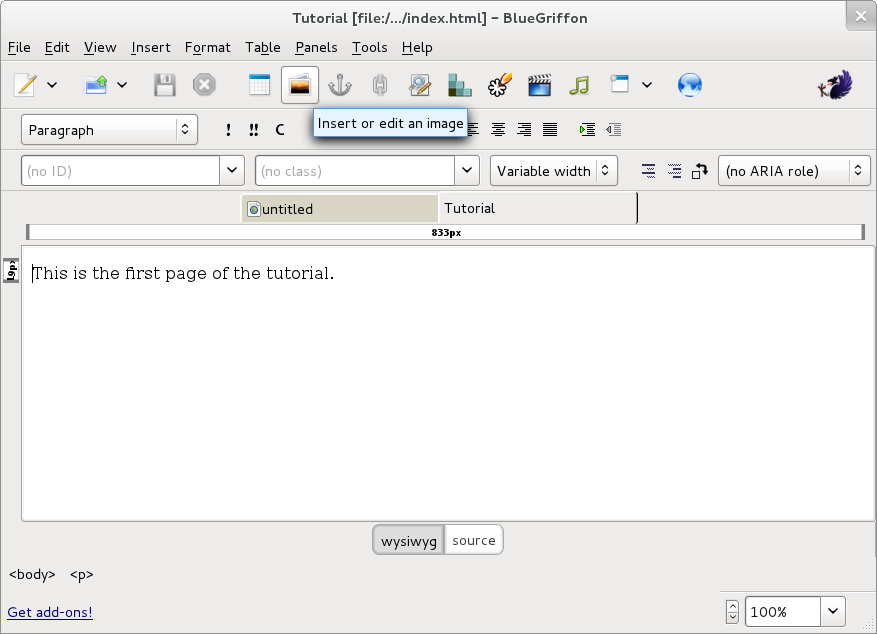Switch to the untitled document tab
The height and width of the screenshot is (634, 877).
click(x=340, y=209)
